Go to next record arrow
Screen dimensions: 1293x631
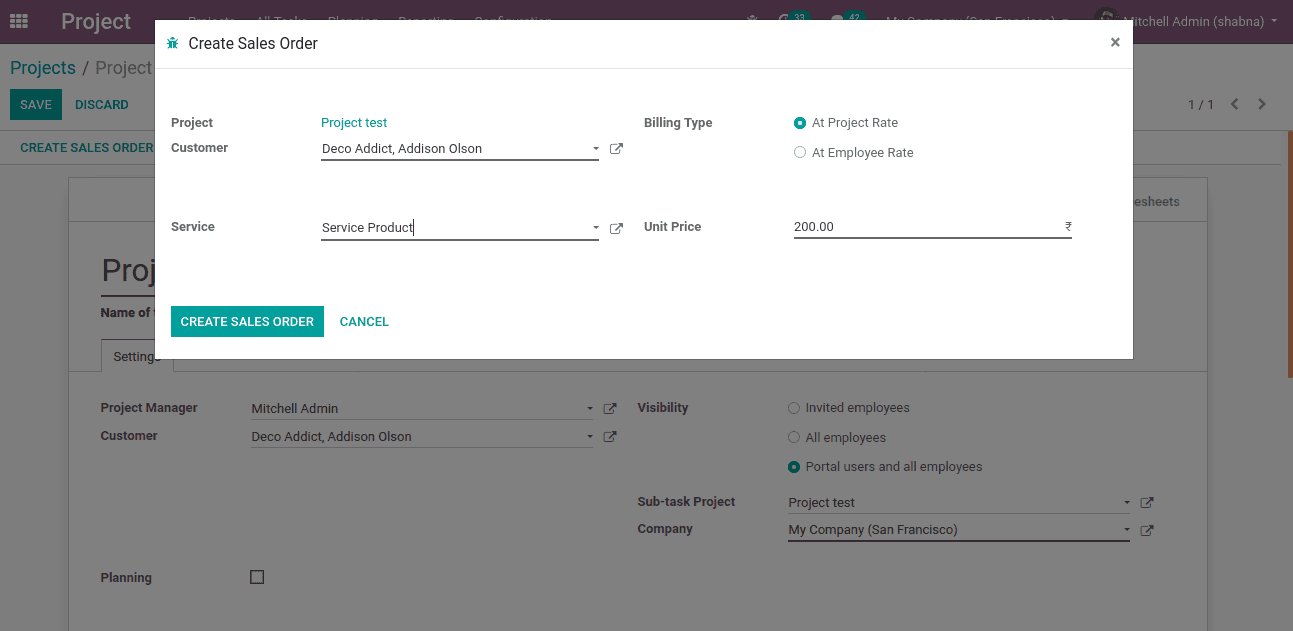(x=1262, y=105)
